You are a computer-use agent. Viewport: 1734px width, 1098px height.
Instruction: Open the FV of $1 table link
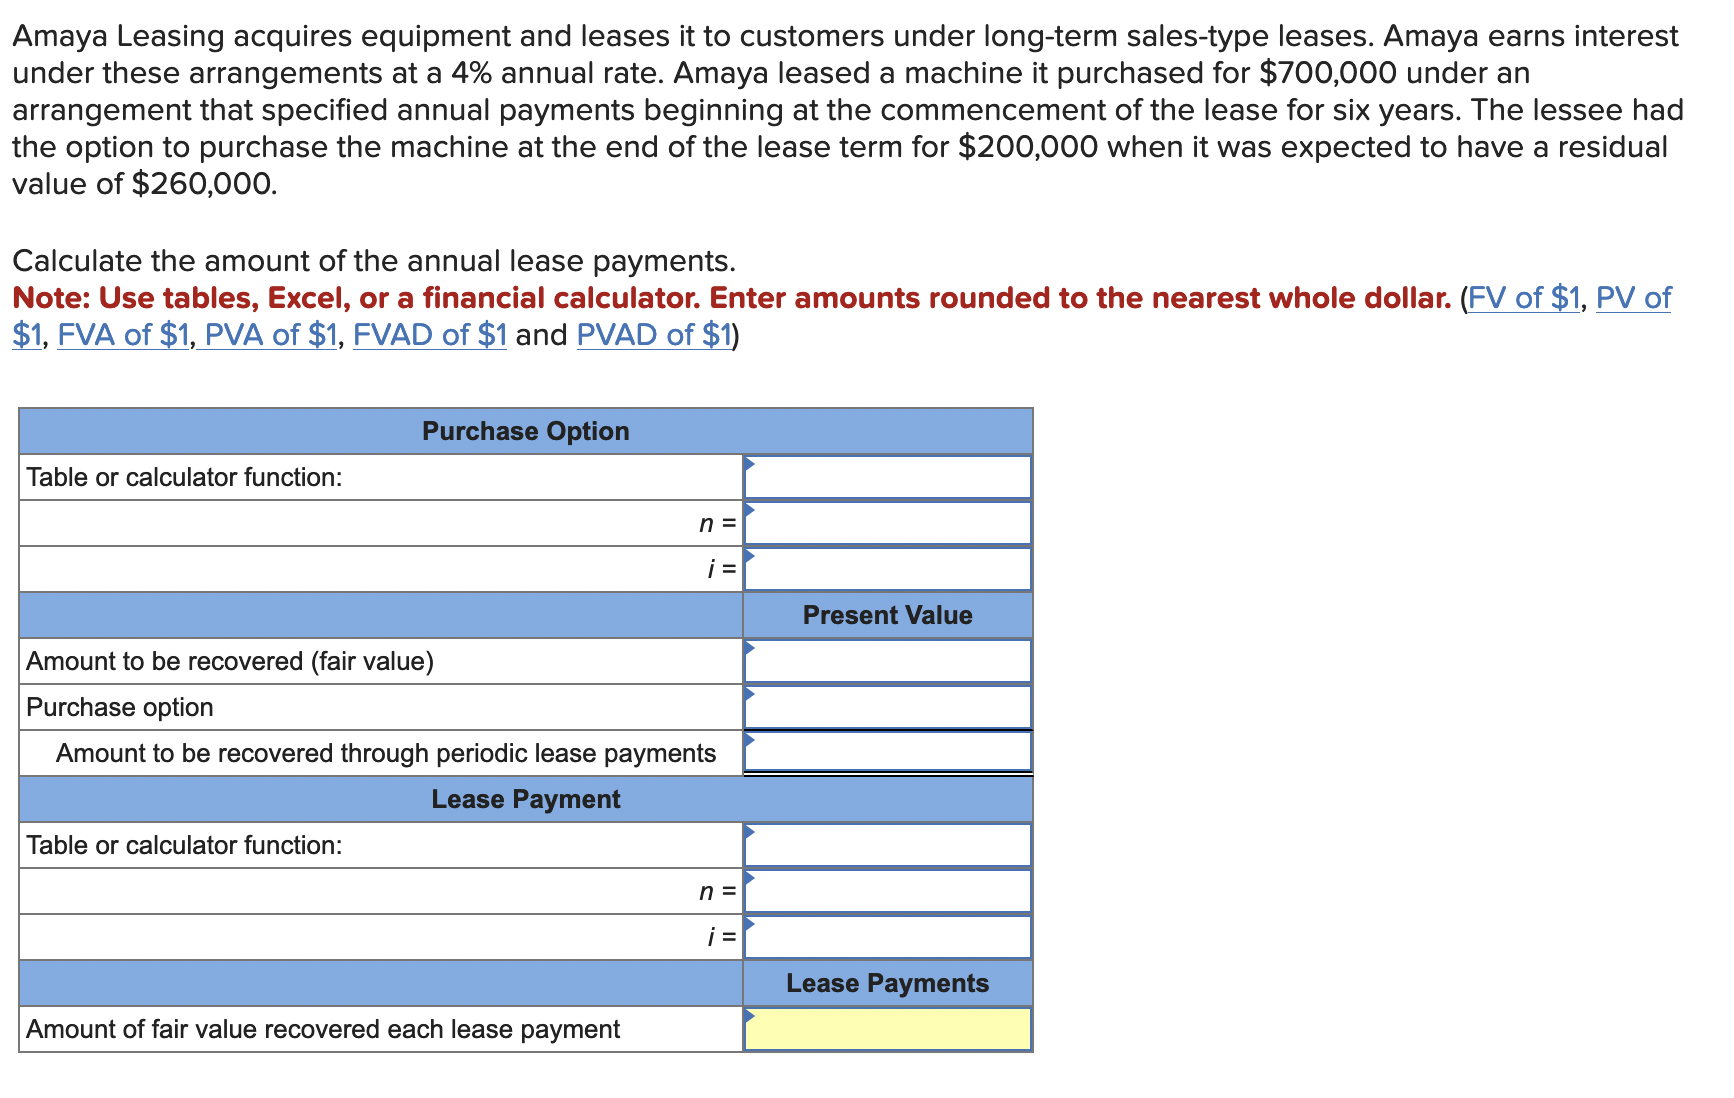coord(1523,298)
